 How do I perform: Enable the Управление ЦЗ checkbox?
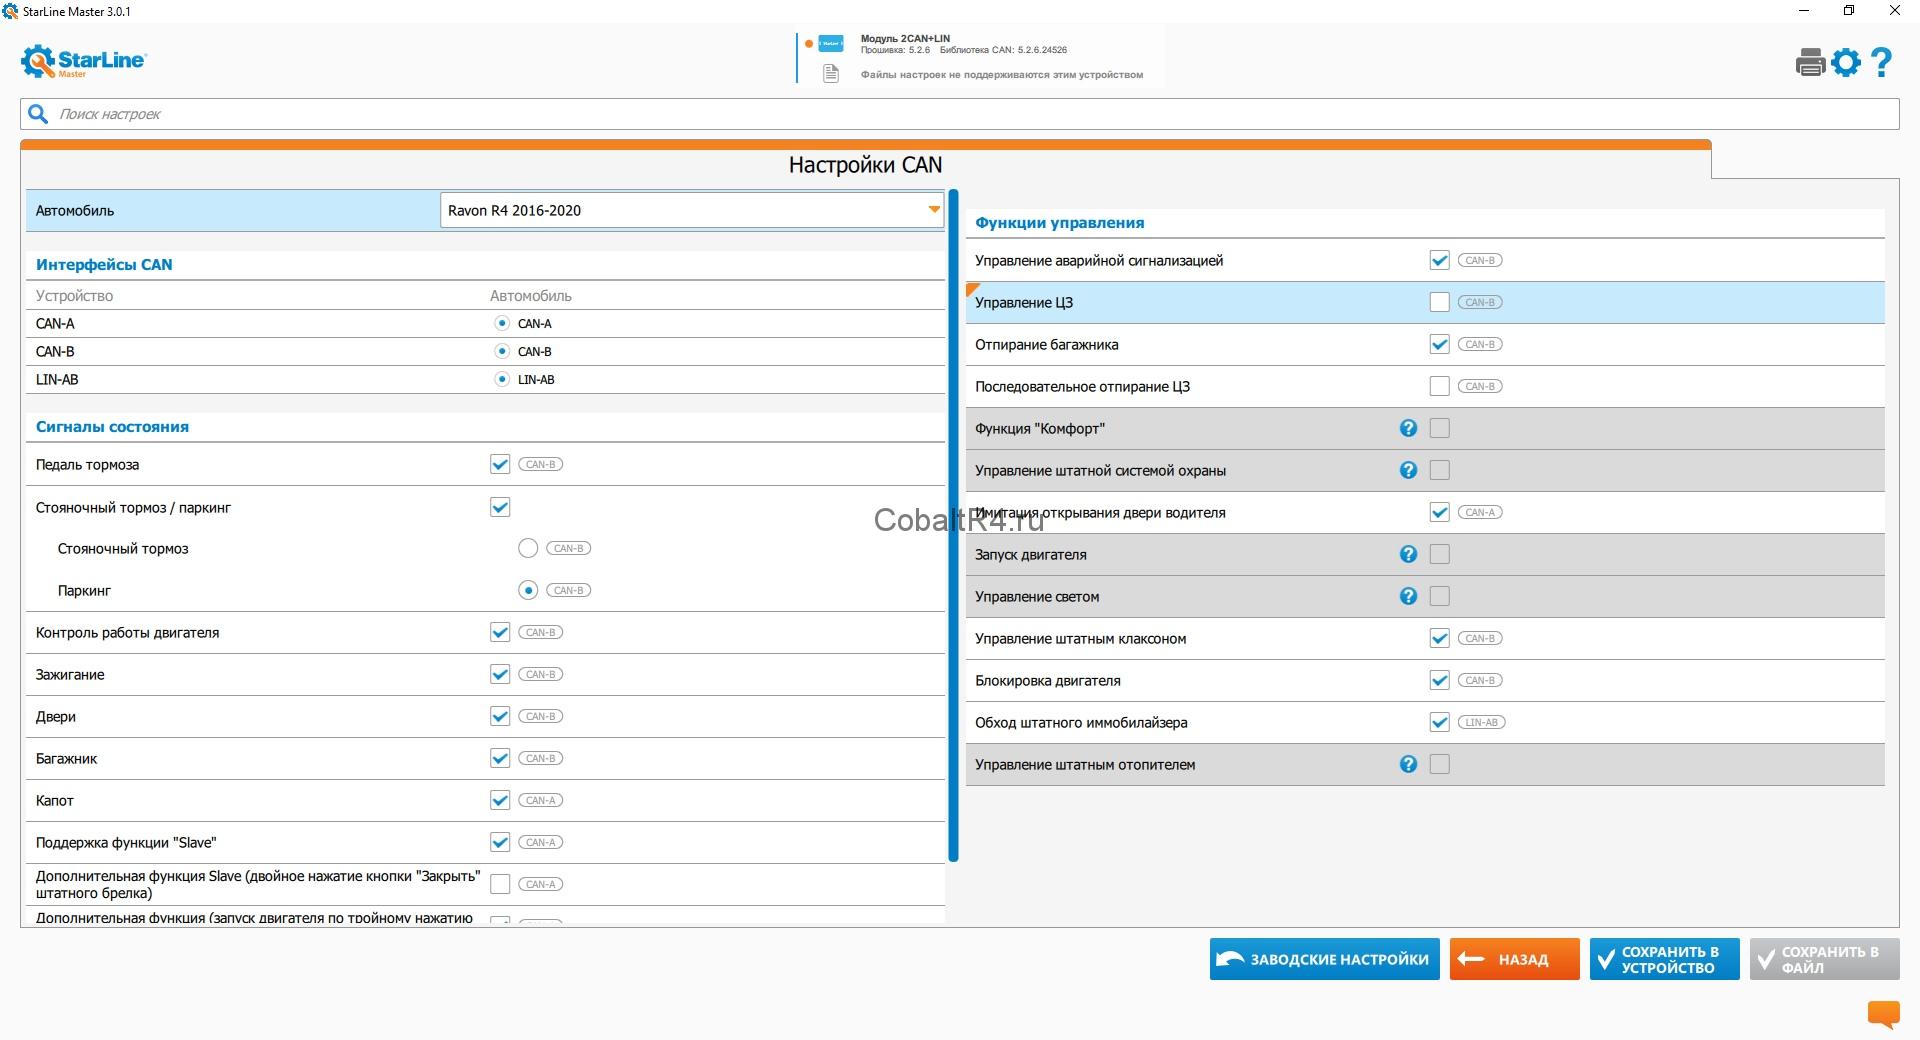[1439, 302]
